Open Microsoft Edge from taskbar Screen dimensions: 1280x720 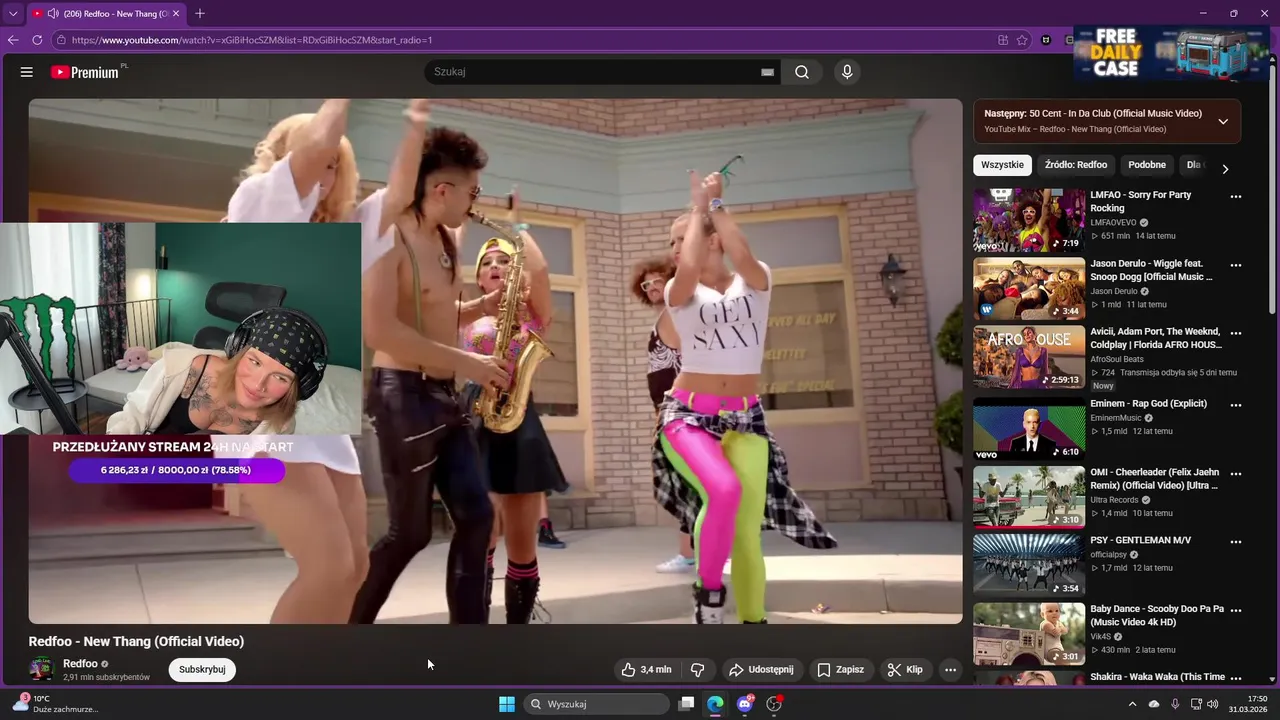click(x=715, y=704)
